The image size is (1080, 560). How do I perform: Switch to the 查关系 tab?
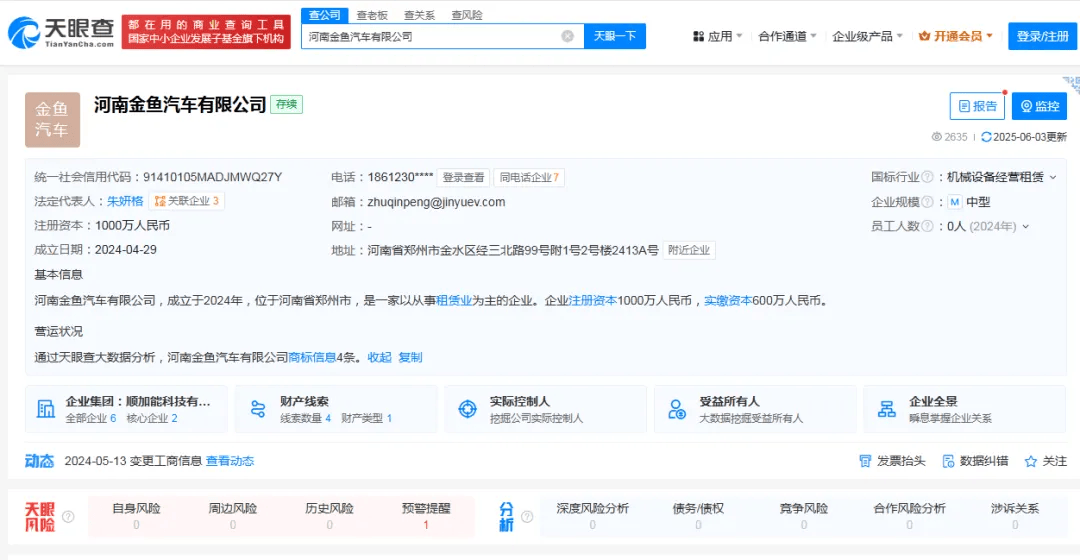(x=419, y=15)
